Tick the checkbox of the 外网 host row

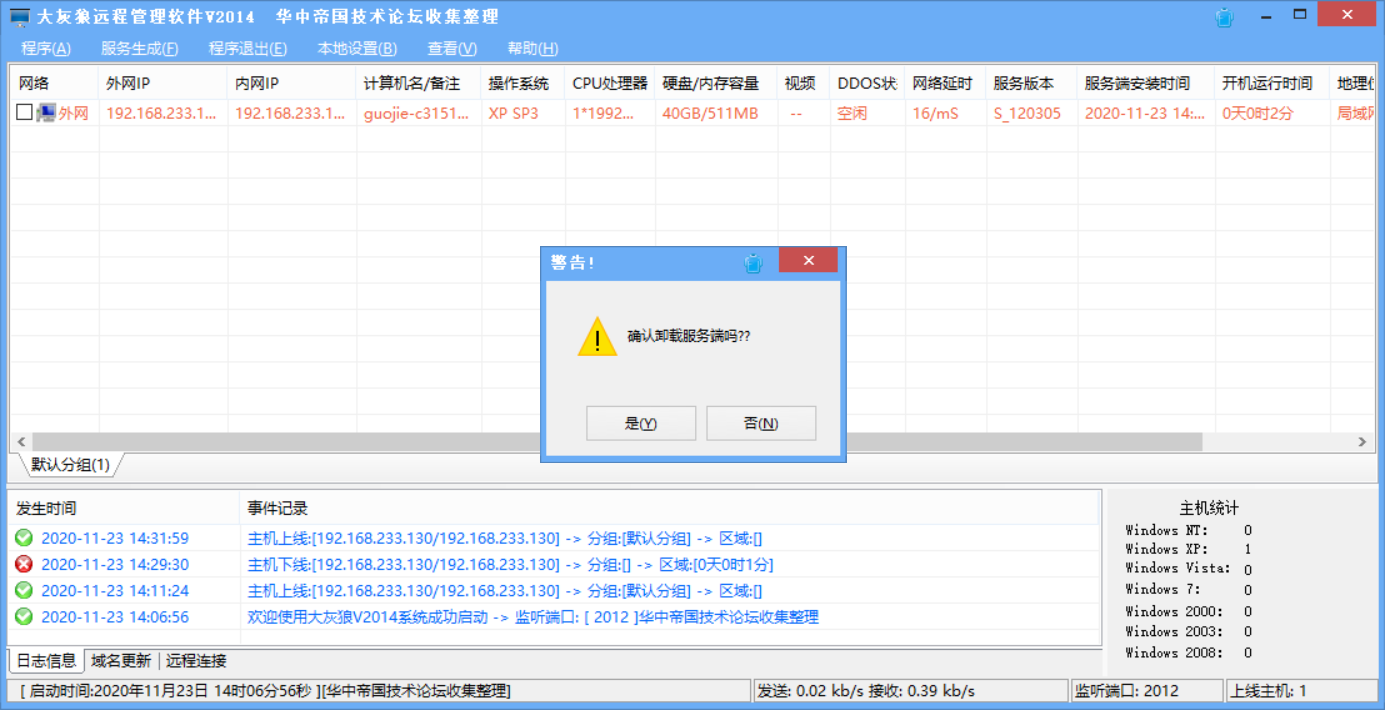pyautogui.click(x=24, y=113)
